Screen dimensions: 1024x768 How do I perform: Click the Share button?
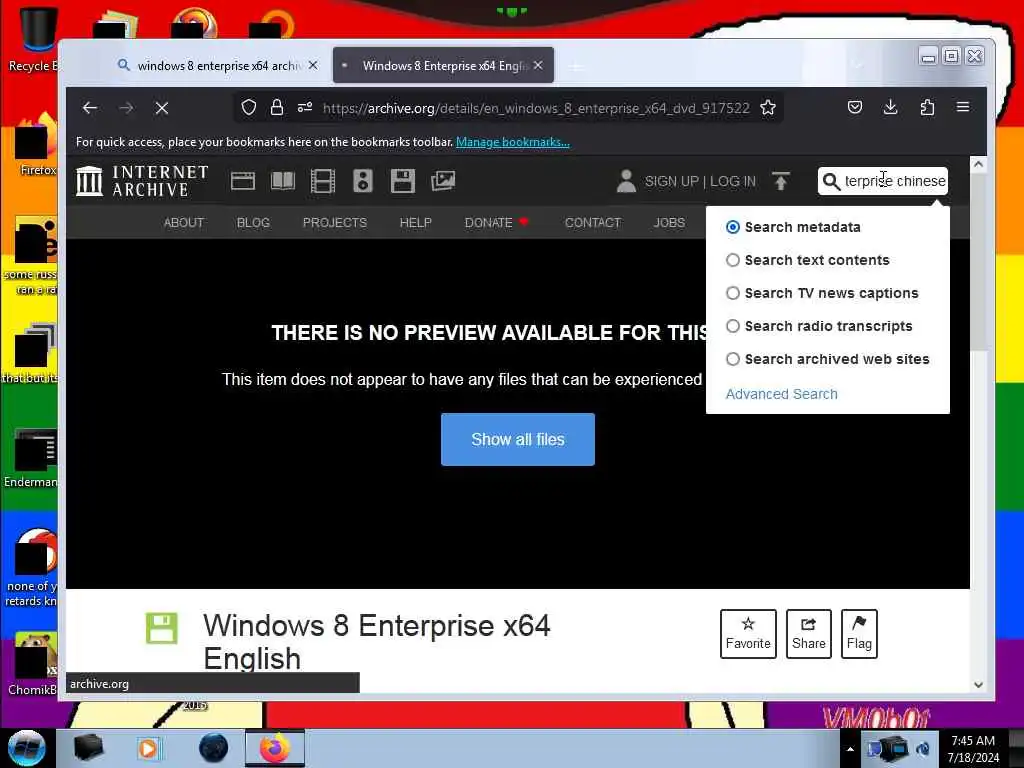point(808,634)
